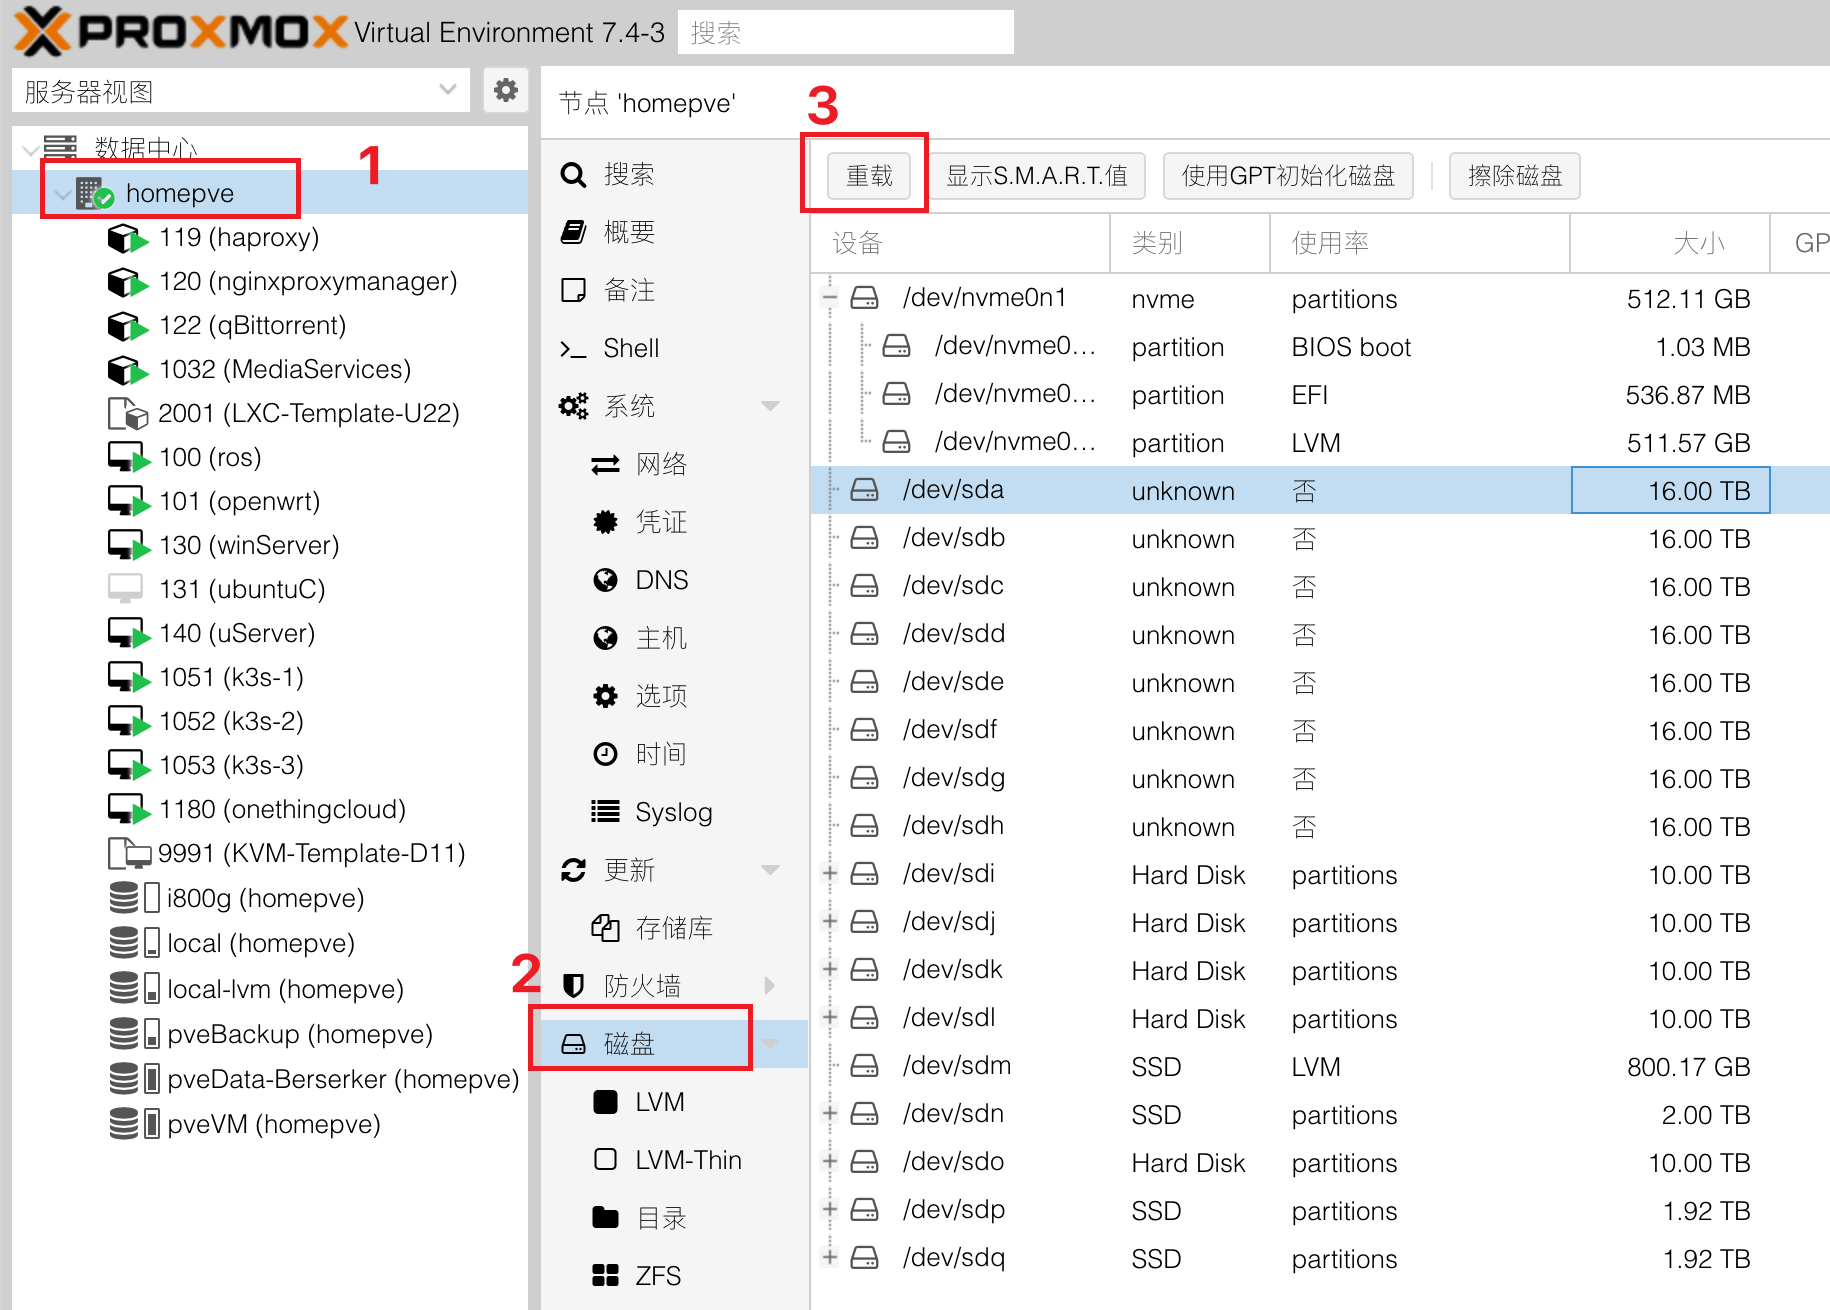Viewport: 1830px width, 1310px height.
Task: Click the datacenter server icon
Action: tap(60, 148)
